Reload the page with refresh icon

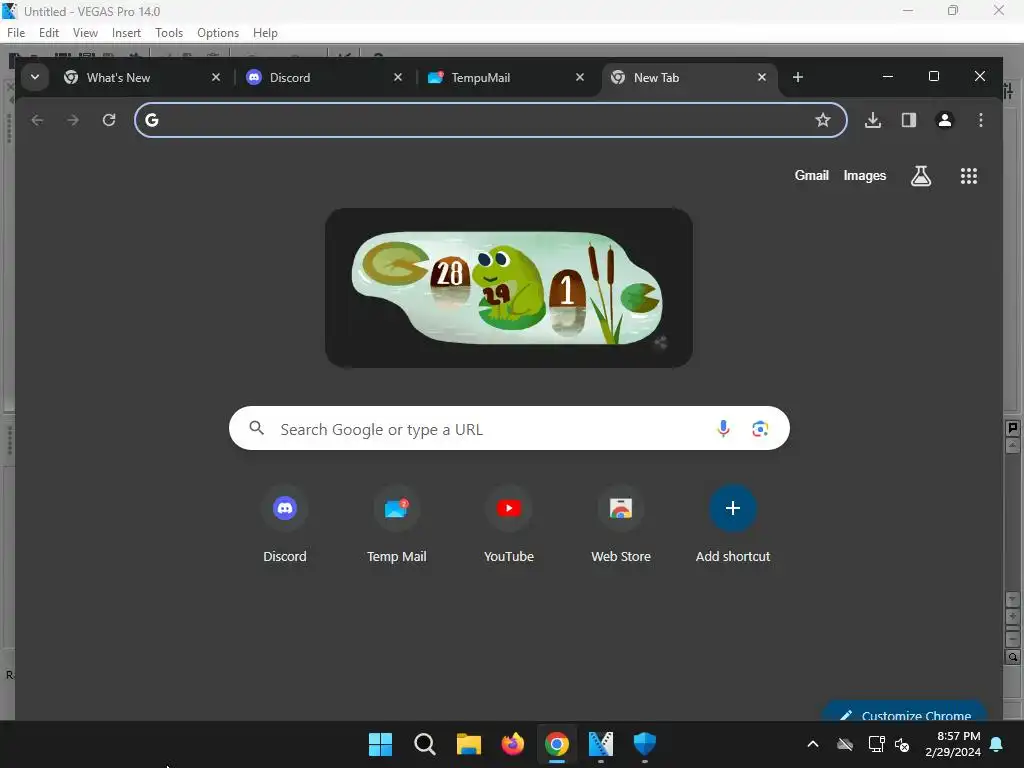[x=109, y=120]
